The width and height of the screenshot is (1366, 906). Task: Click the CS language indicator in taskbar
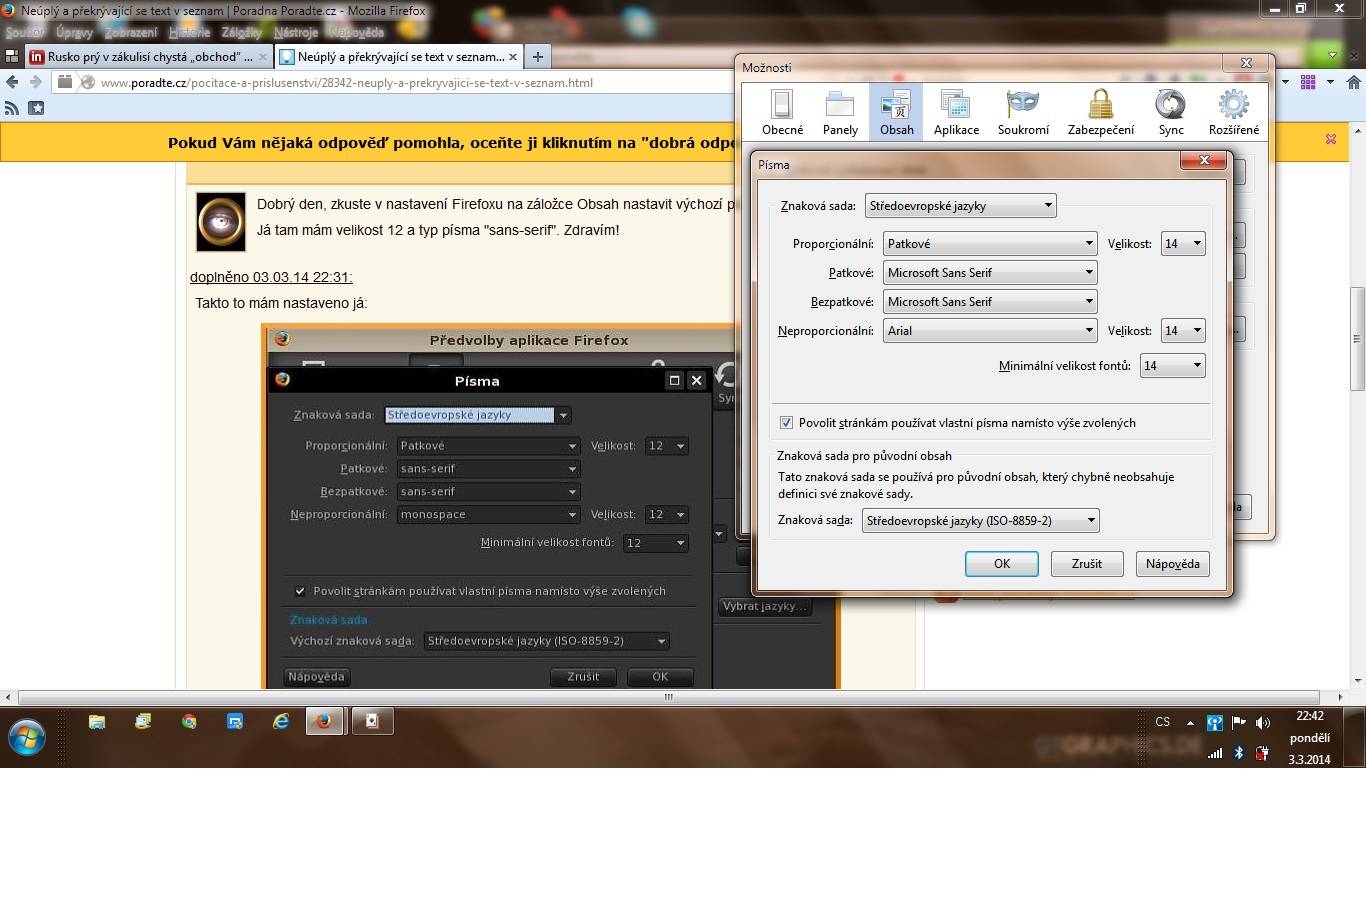[x=1162, y=722]
